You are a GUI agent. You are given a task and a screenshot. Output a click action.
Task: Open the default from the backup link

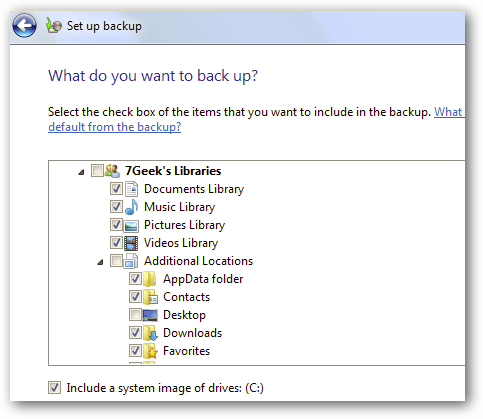coord(115,127)
